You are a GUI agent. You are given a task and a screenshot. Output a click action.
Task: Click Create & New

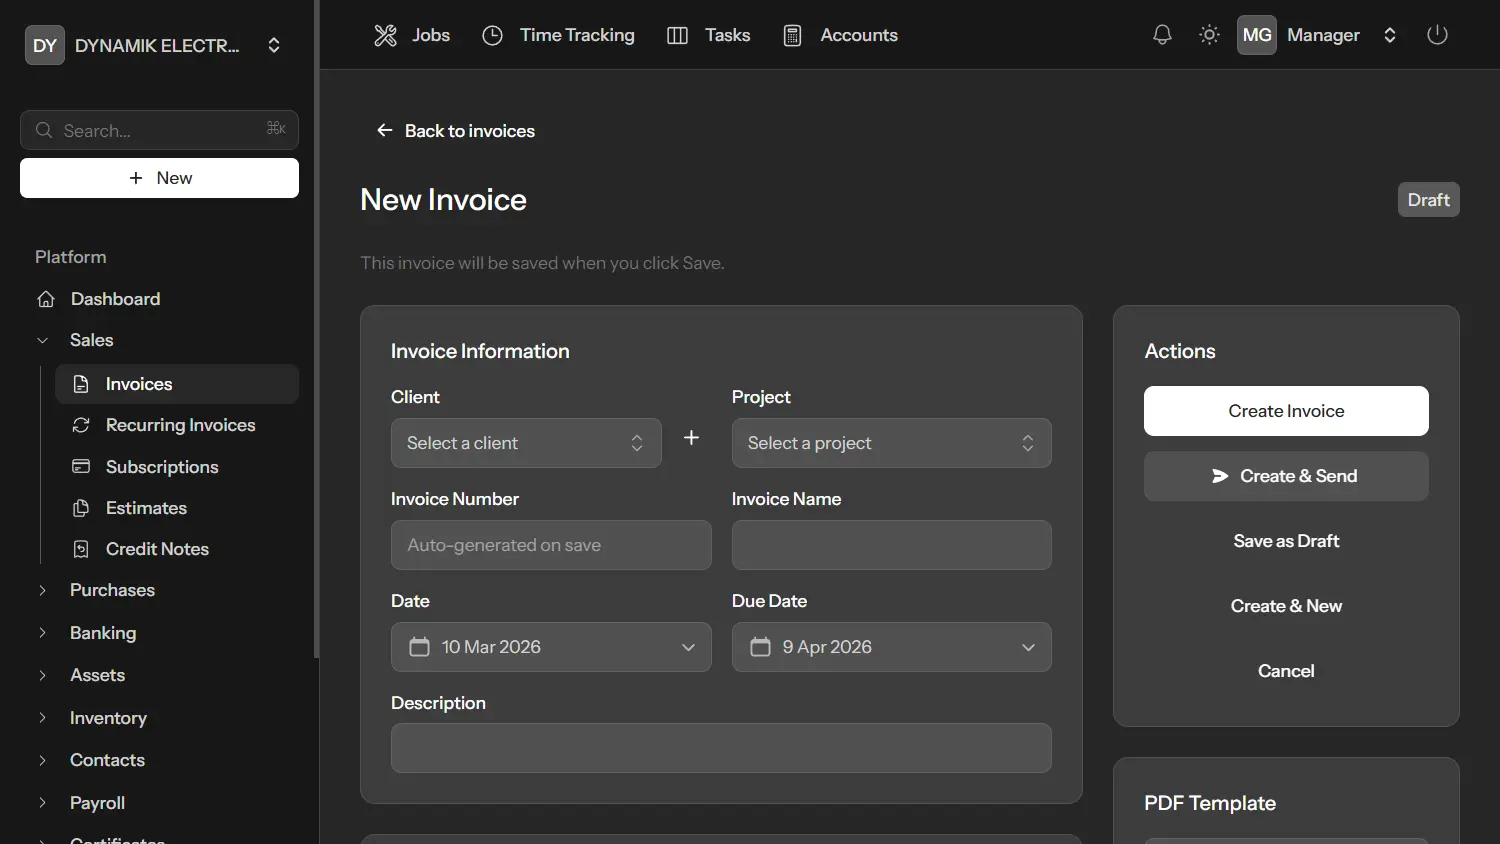1286,606
